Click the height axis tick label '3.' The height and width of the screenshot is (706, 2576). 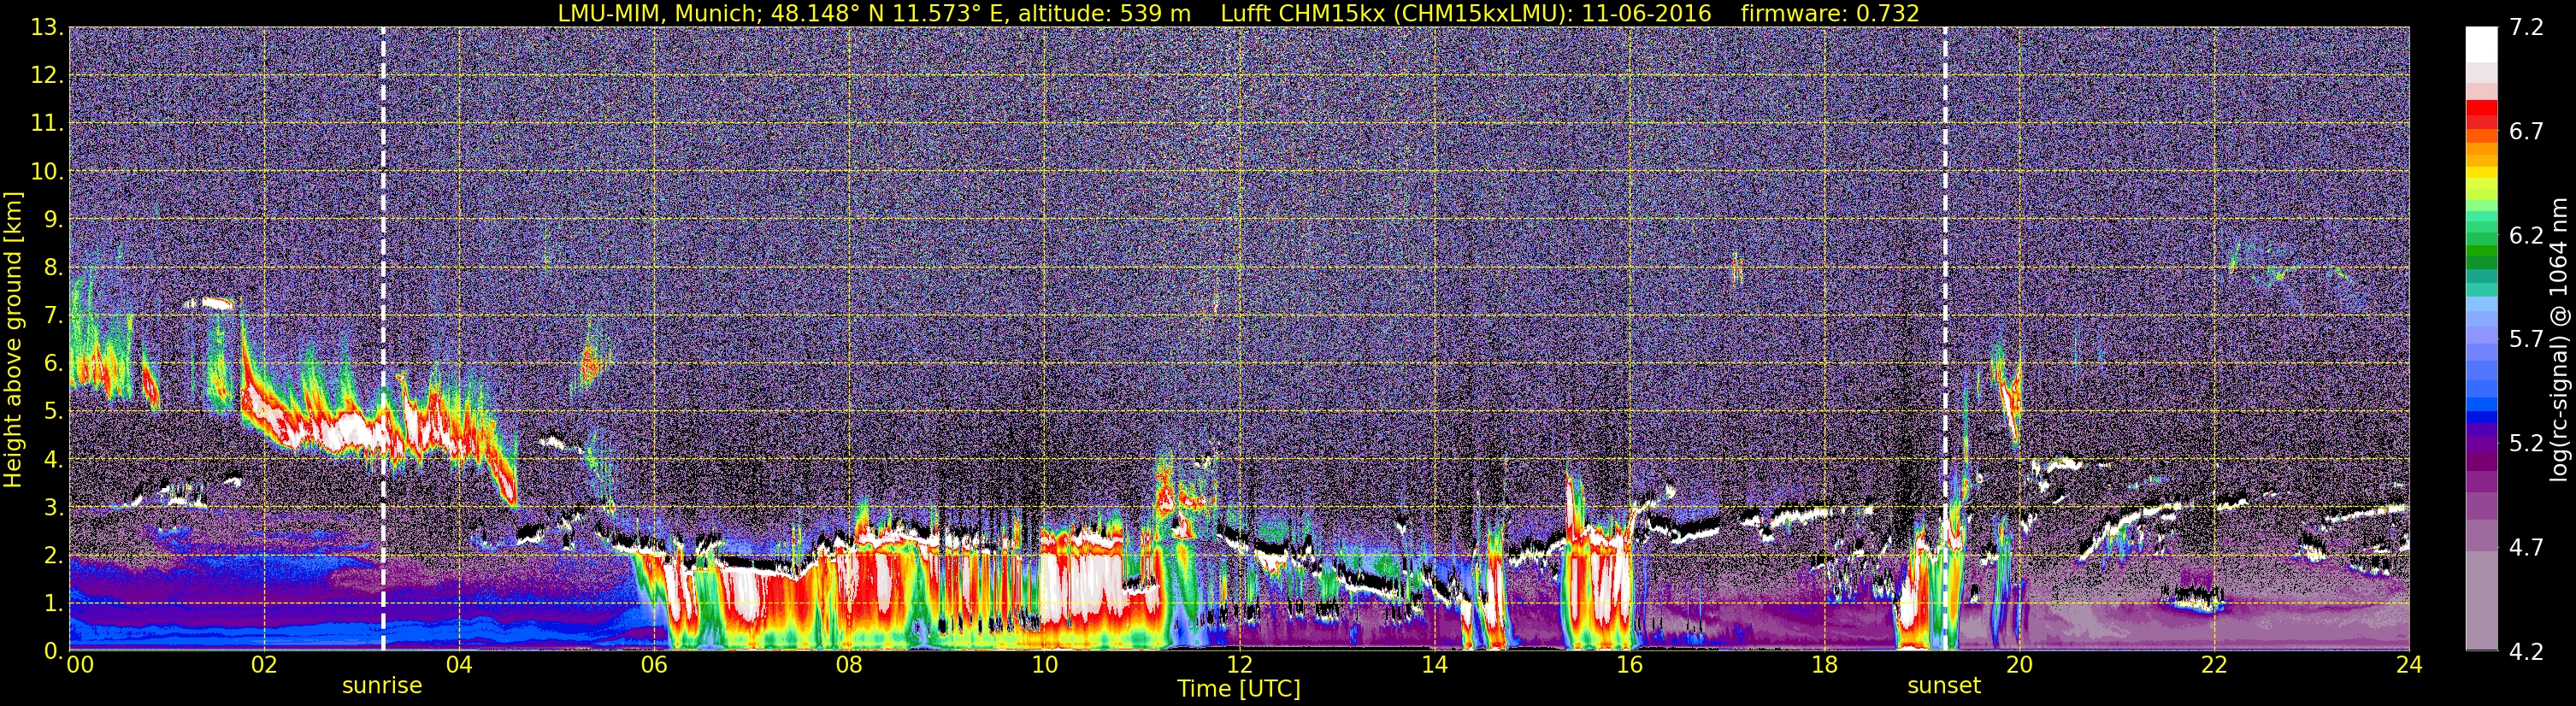[x=53, y=507]
